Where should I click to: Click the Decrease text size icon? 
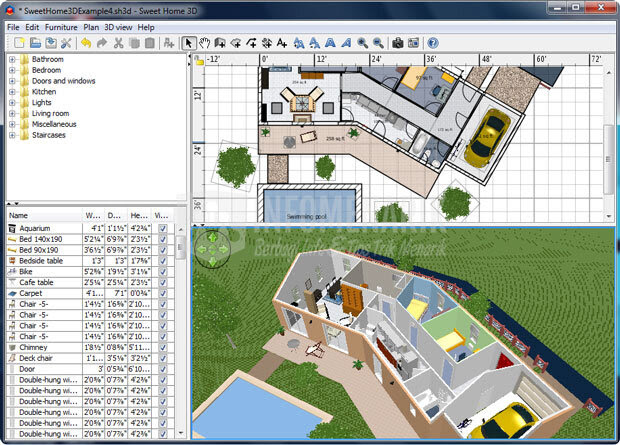(315, 43)
